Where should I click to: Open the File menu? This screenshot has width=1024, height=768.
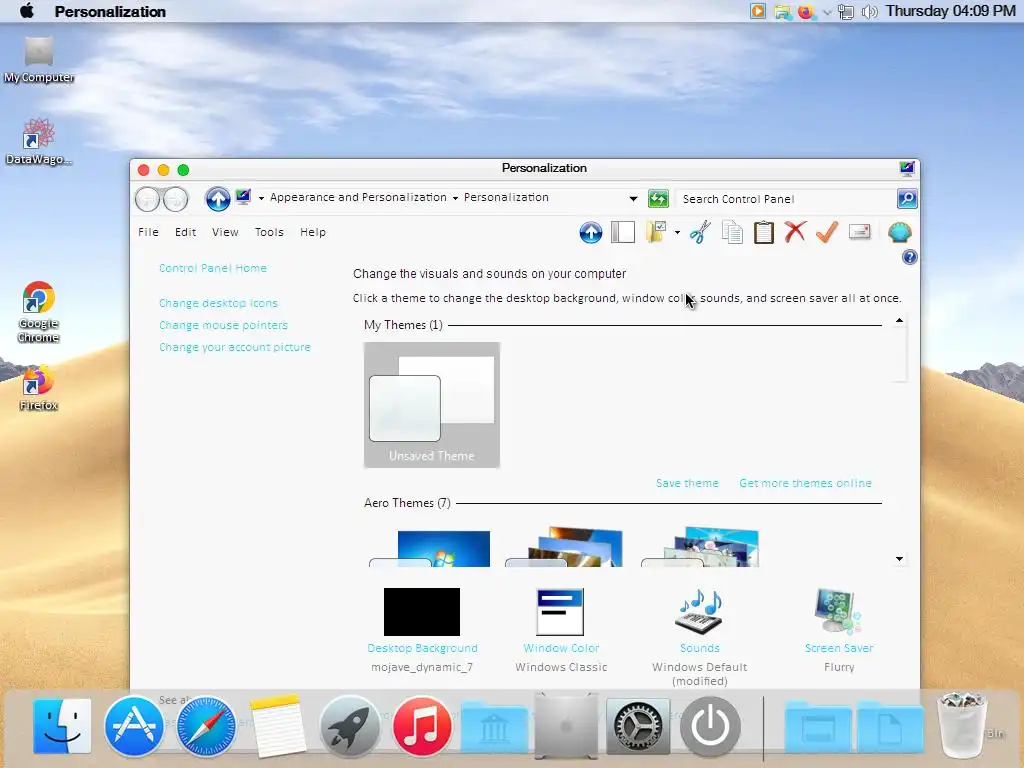pyautogui.click(x=148, y=232)
